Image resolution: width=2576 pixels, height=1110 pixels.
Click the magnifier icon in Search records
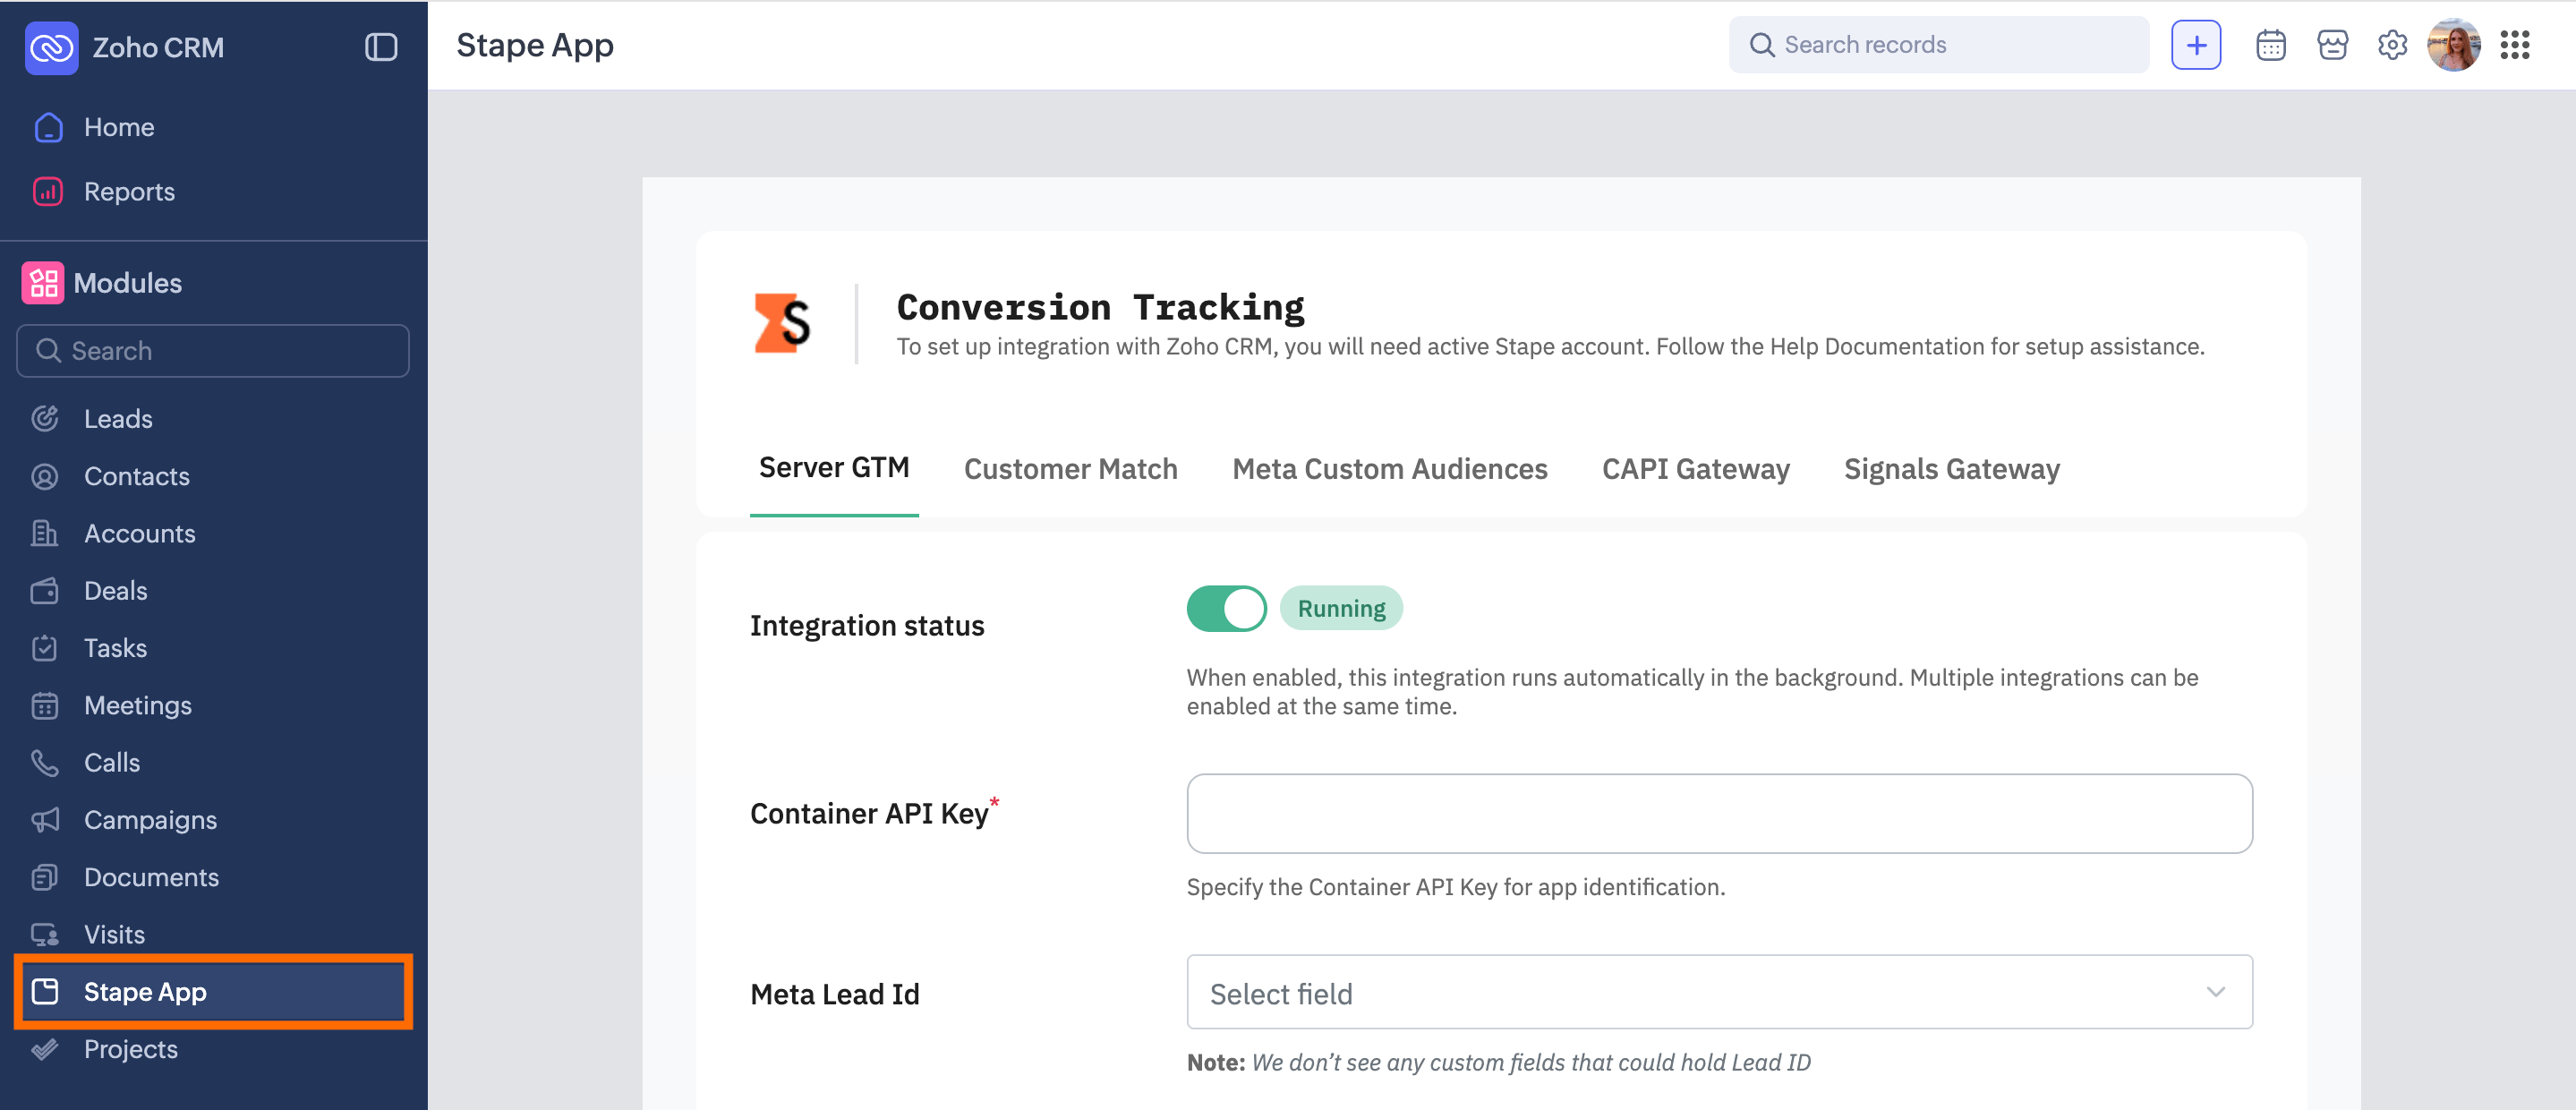point(1762,45)
